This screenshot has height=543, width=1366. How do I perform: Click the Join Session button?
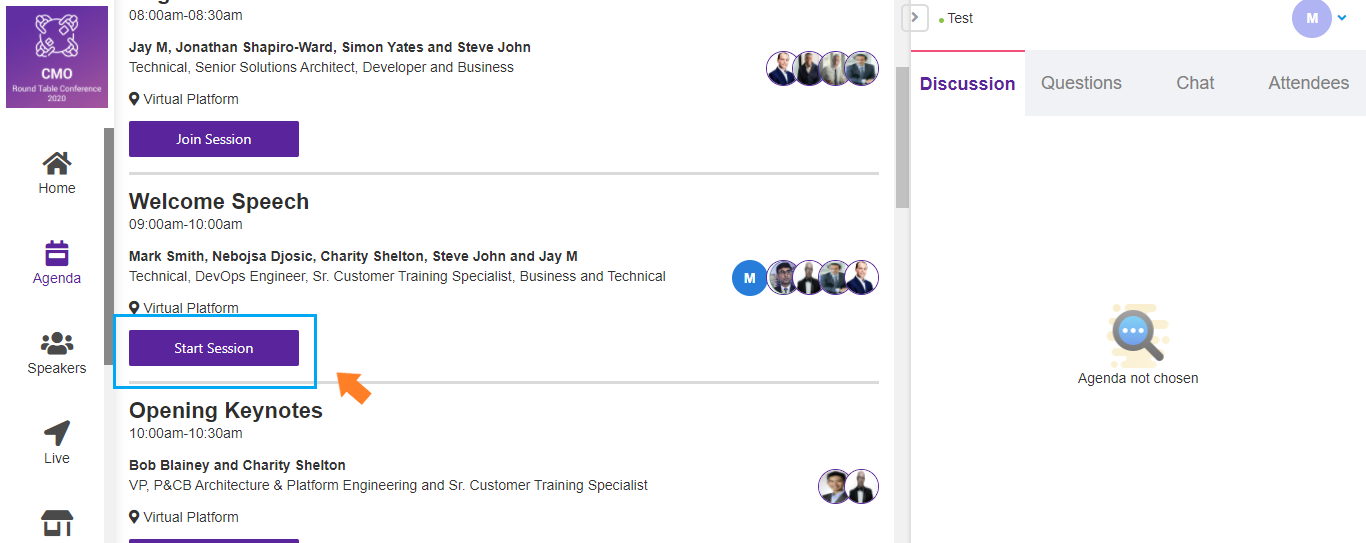point(214,139)
